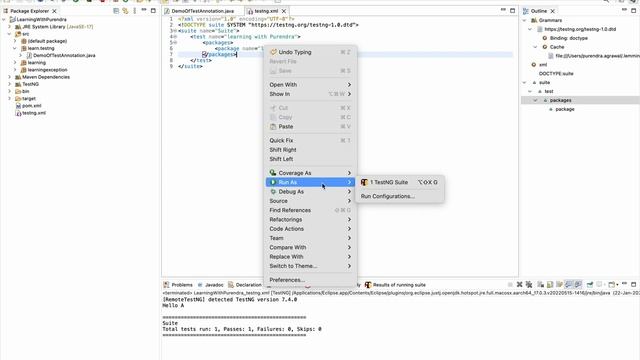The image size is (640, 360).
Task: Click the 'Hello A' console output line
Action: 173,305
